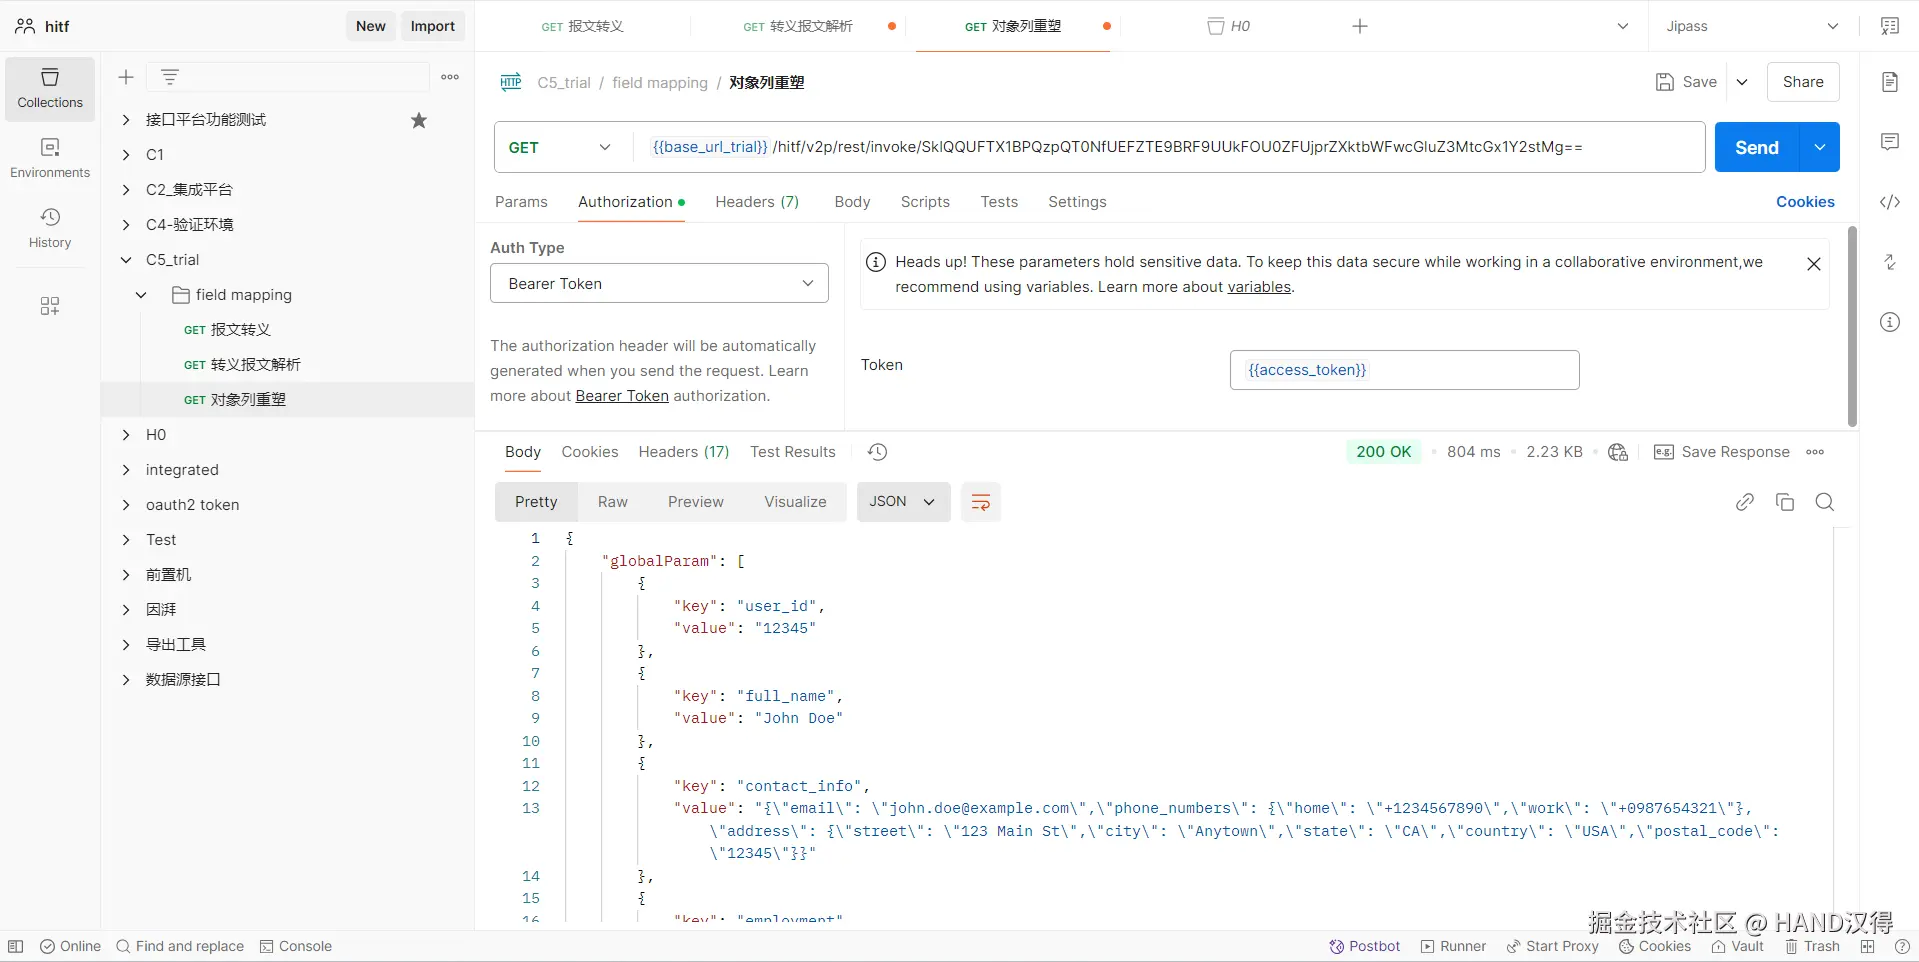Create a new collection with plus icon

pos(126,77)
